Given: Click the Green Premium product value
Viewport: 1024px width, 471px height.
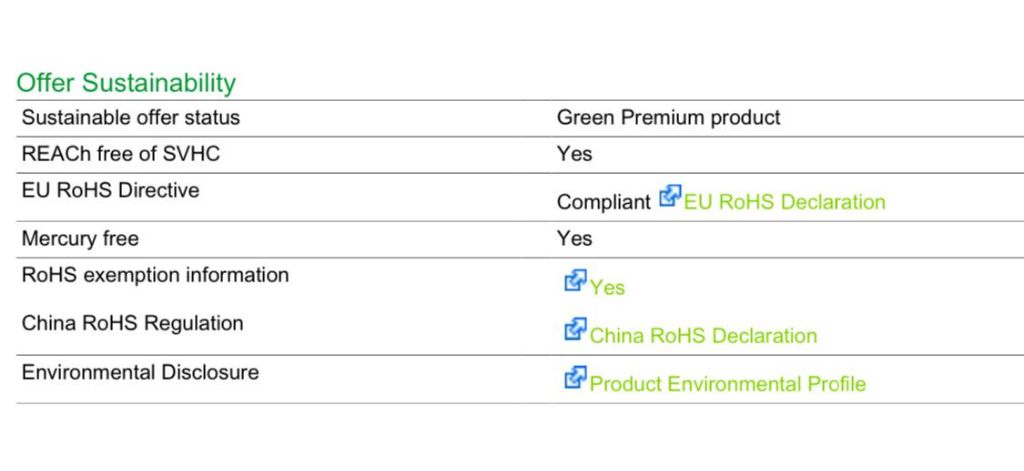Looking at the screenshot, I should coord(668,118).
